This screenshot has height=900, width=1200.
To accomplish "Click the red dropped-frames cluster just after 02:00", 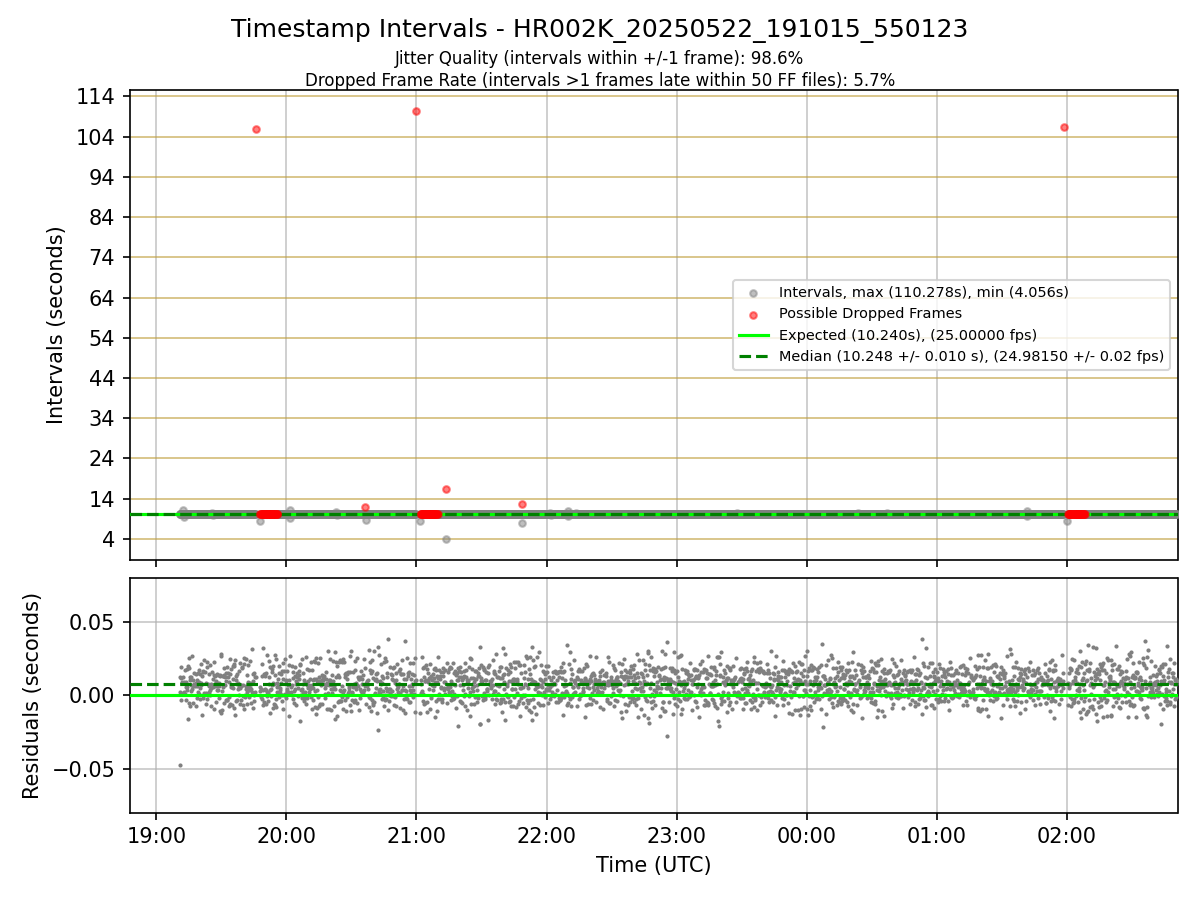I will [x=1077, y=514].
